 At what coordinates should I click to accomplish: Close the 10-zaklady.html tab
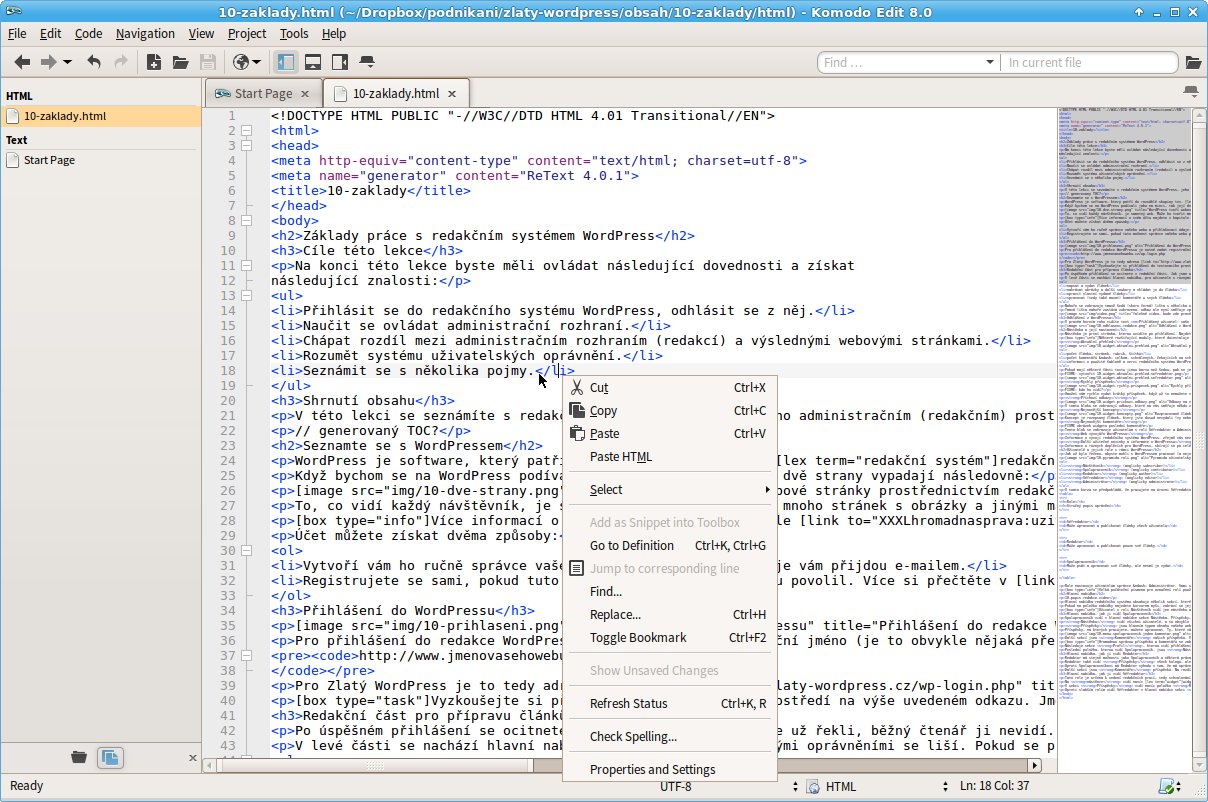pos(453,93)
